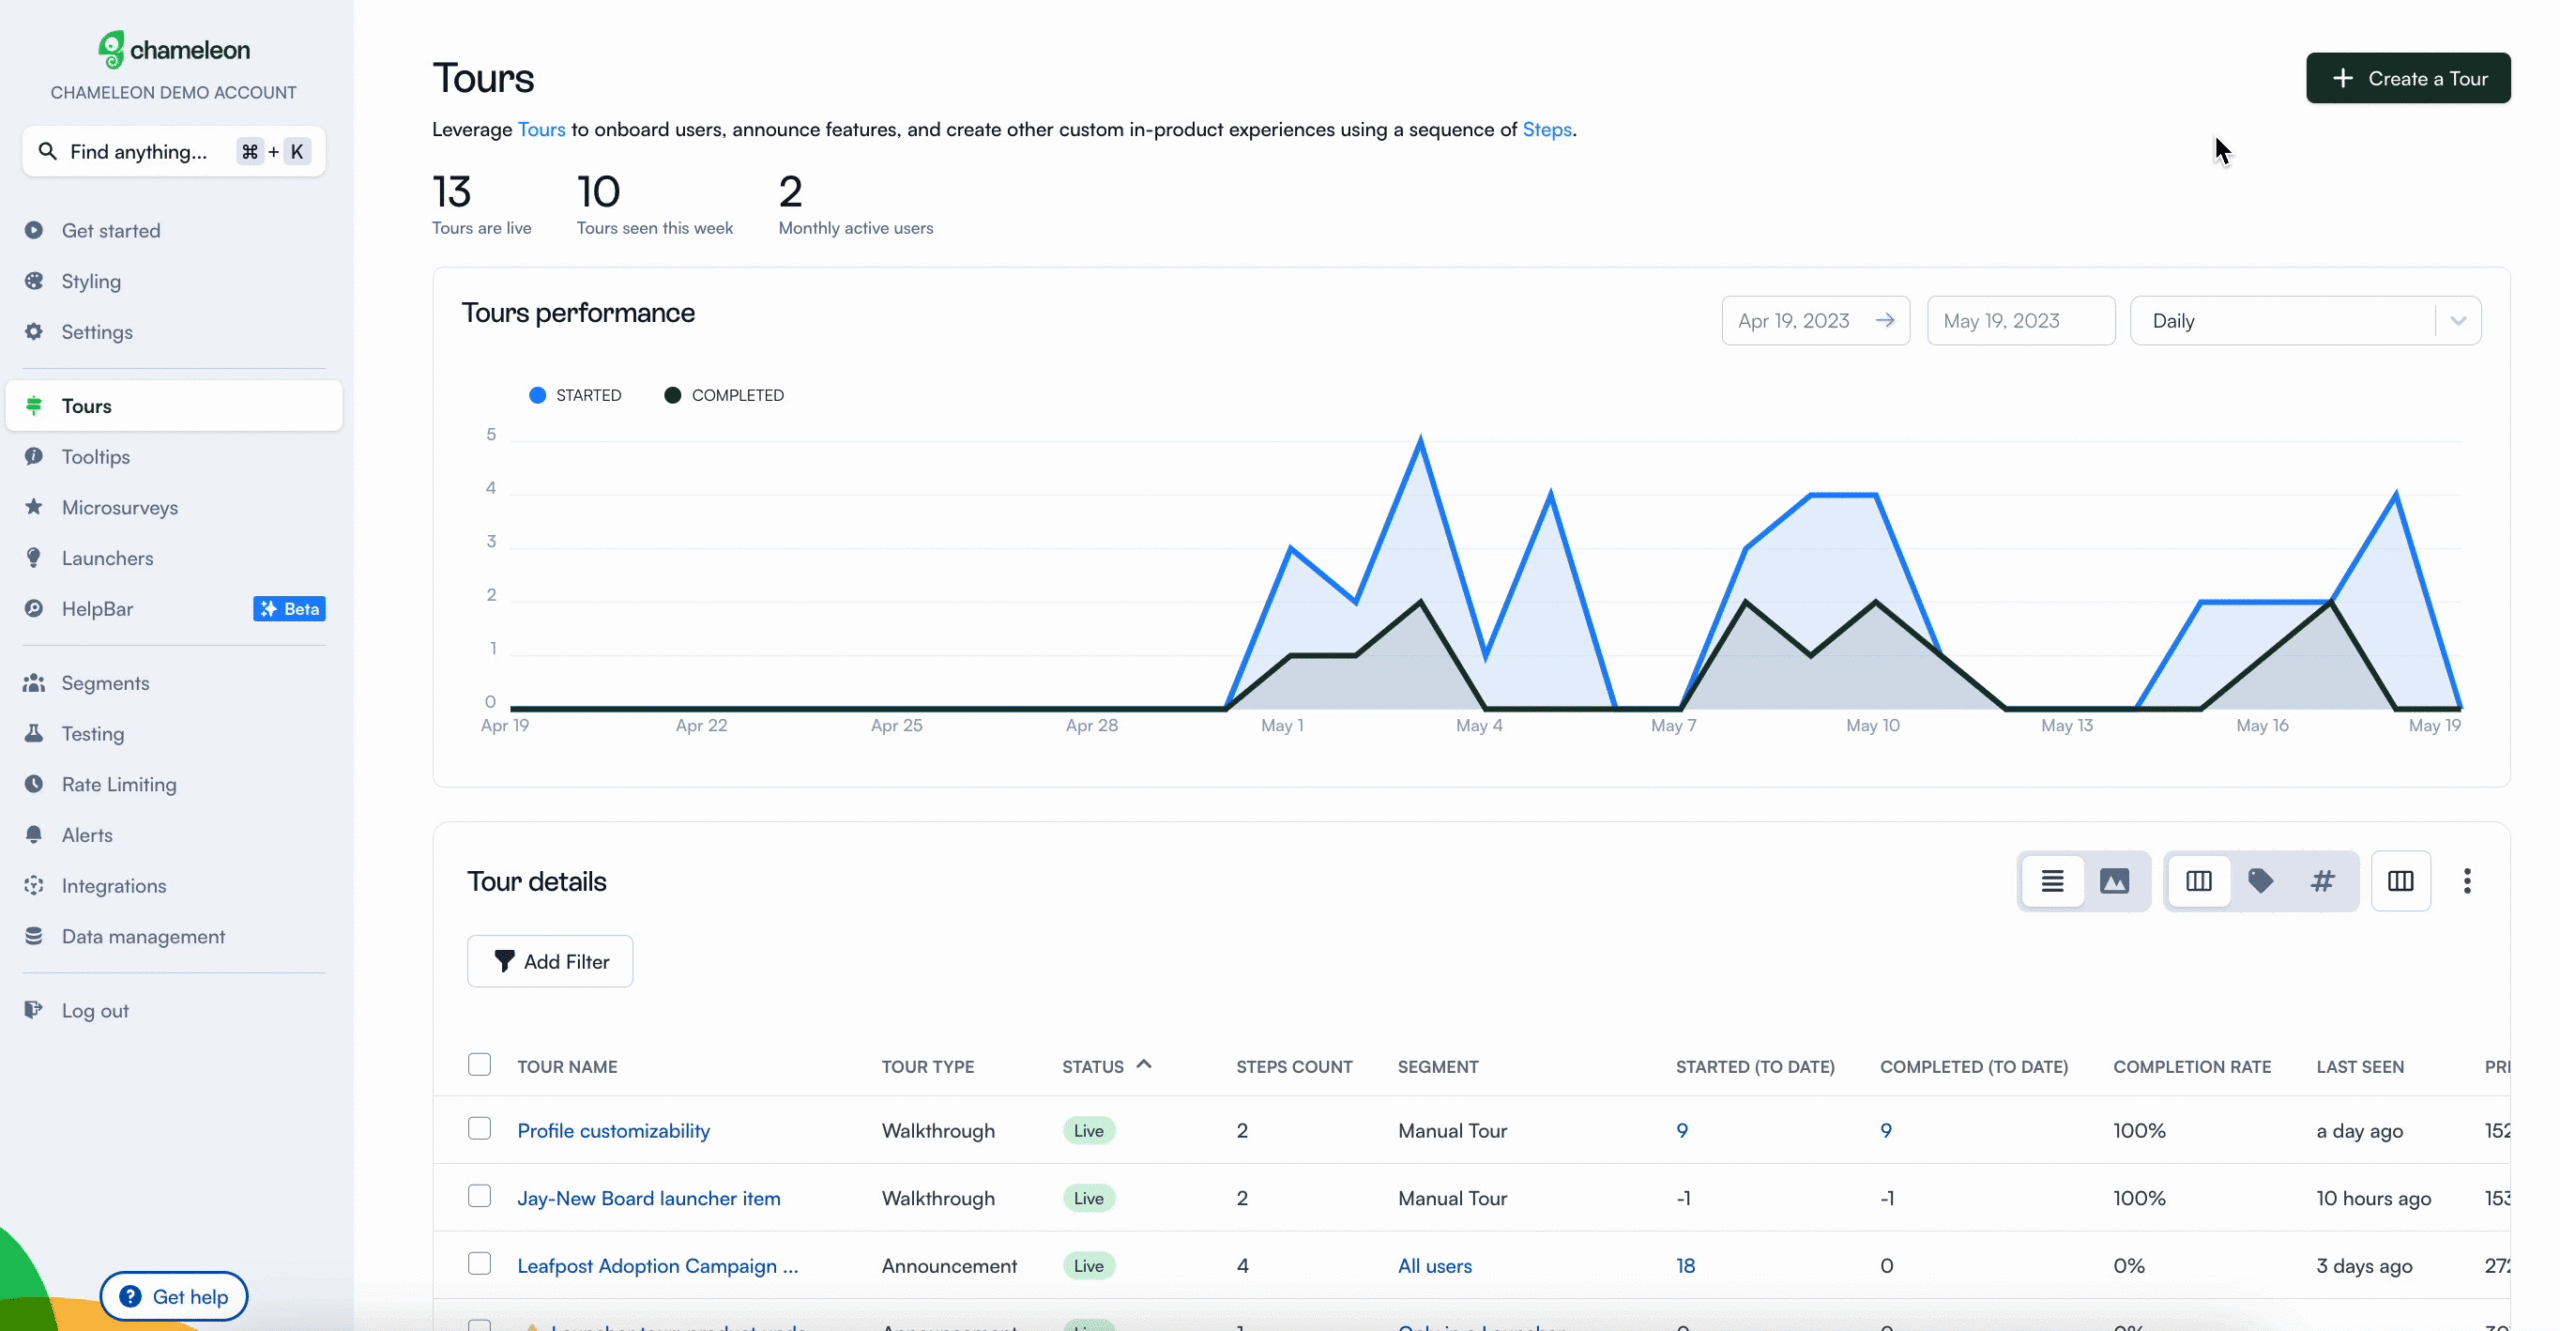
Task: Switch to image gallery view icon
Action: pos(2114,881)
